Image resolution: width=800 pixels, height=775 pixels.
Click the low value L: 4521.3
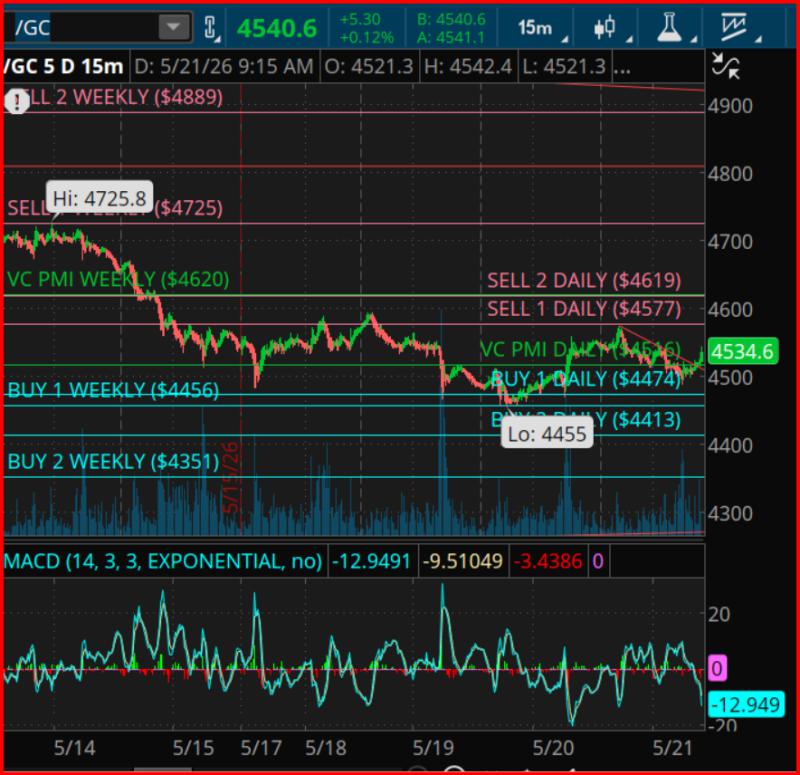pyautogui.click(x=564, y=66)
